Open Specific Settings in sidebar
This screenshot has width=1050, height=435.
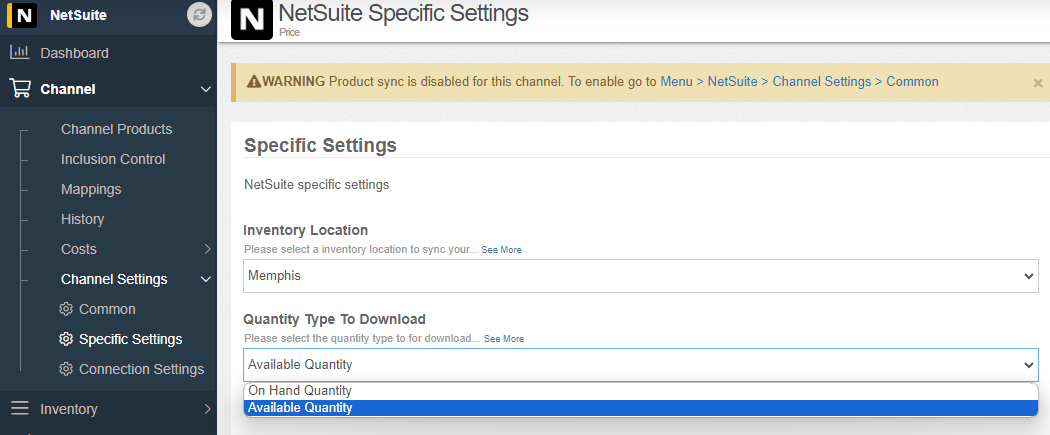click(x=131, y=339)
